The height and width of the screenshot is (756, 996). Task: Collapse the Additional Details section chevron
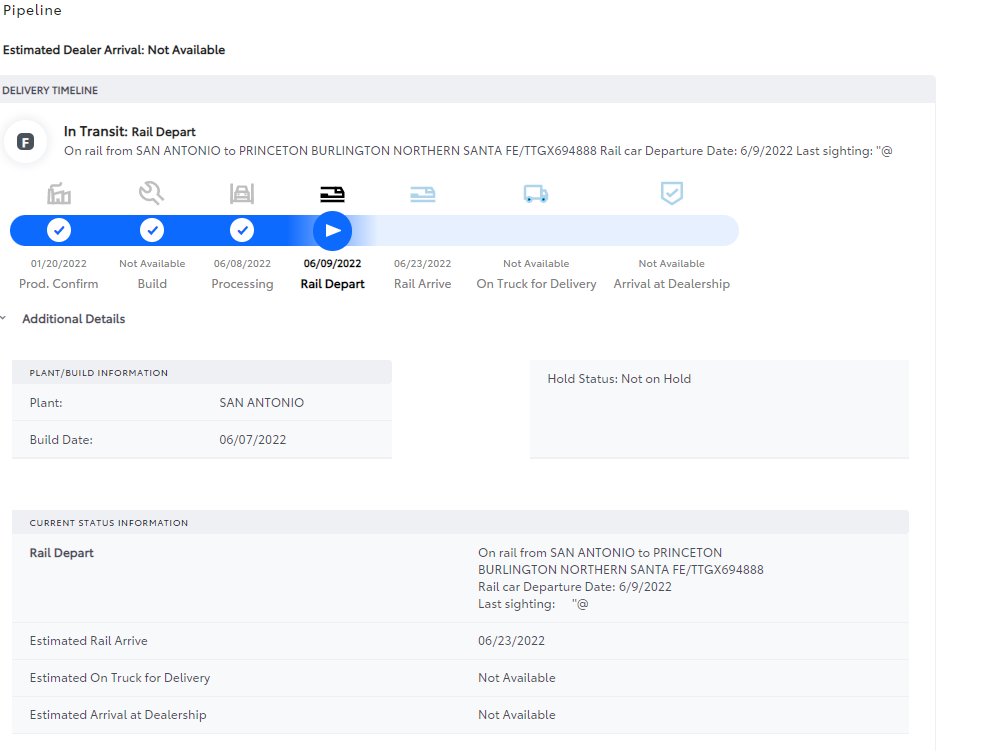(4, 318)
